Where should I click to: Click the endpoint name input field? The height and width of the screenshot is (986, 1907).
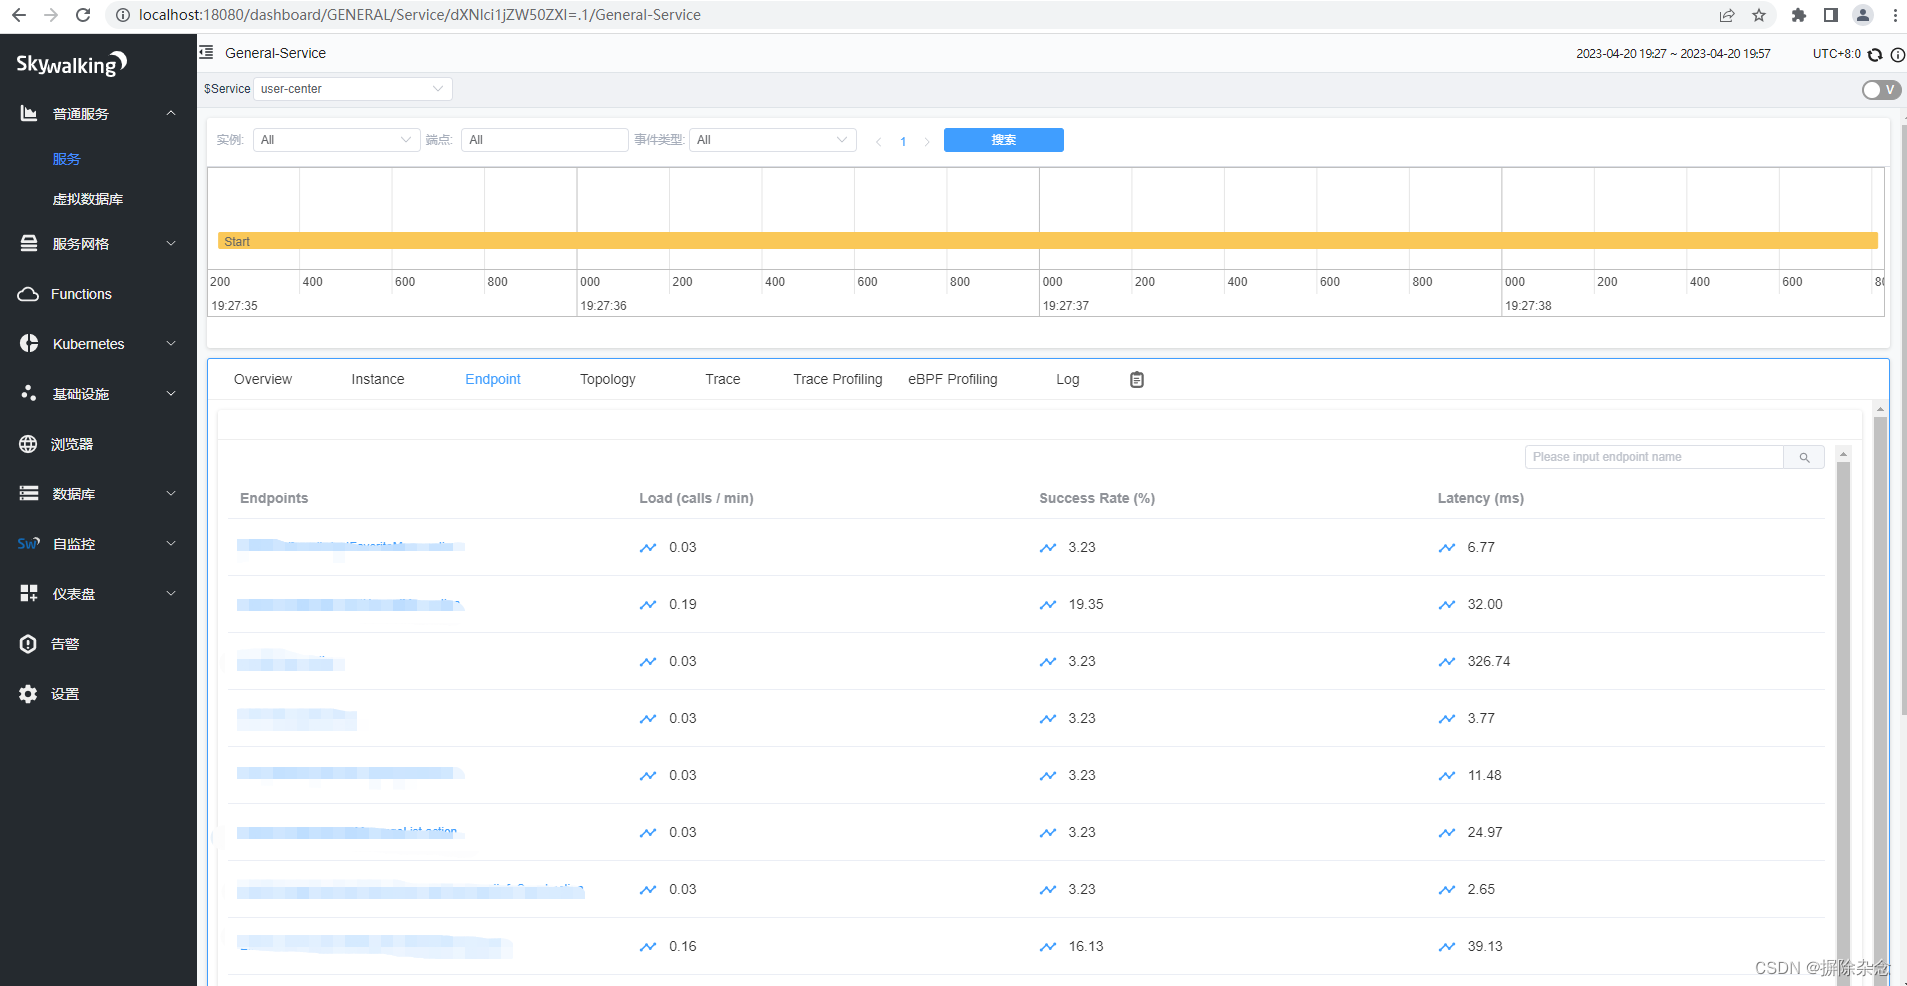(x=1650, y=457)
